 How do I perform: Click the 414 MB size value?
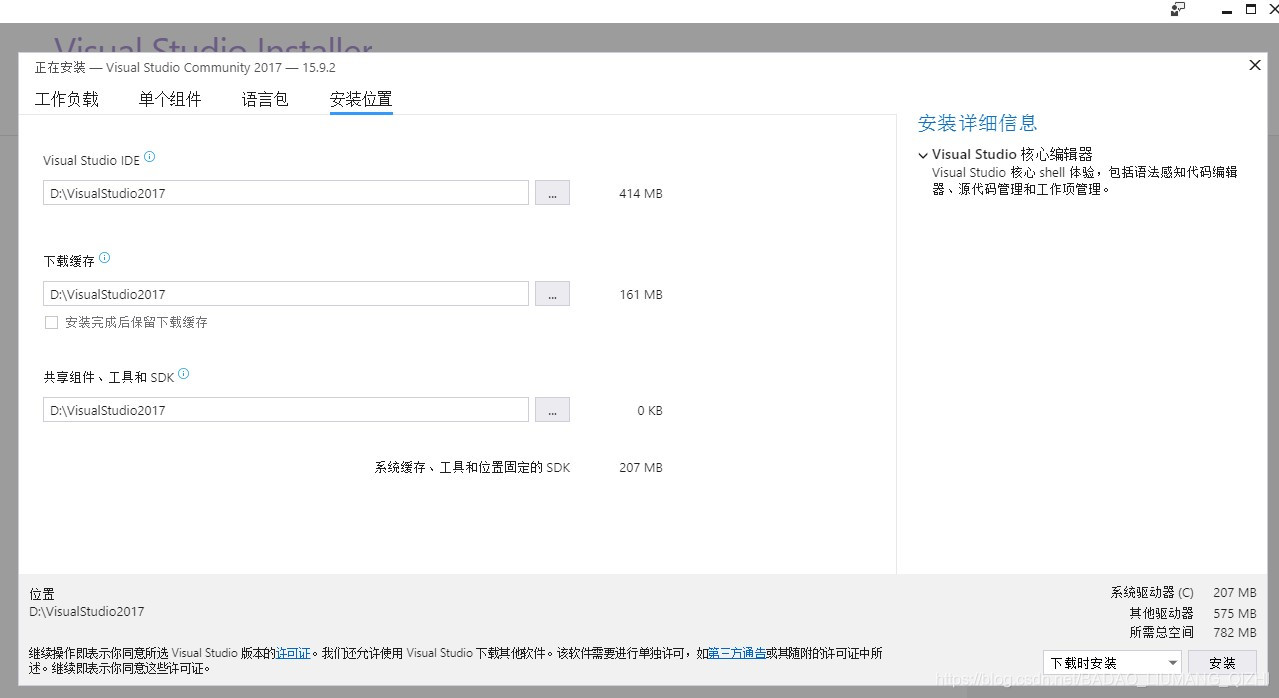641,193
